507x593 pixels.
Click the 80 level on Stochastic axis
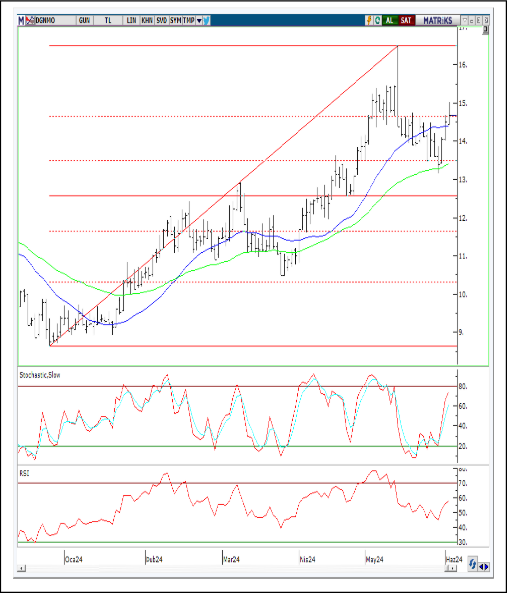pos(463,387)
